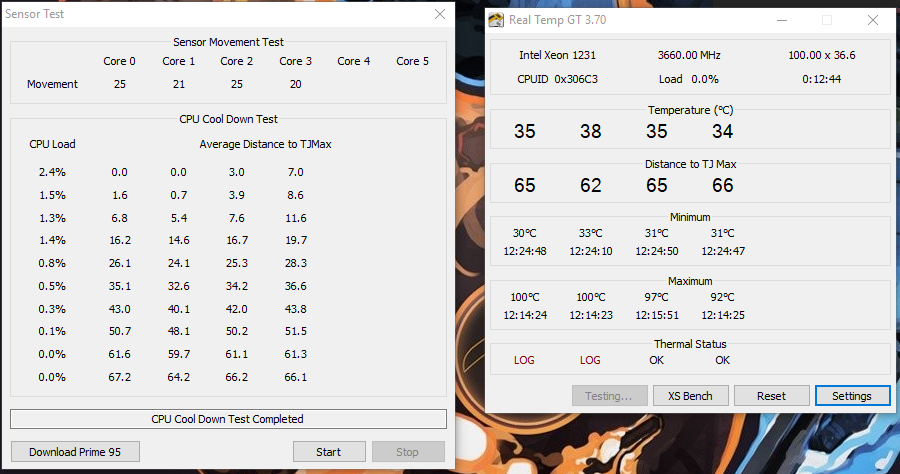The width and height of the screenshot is (900, 474).
Task: Click the 59.7 distance value
Action: [179, 354]
